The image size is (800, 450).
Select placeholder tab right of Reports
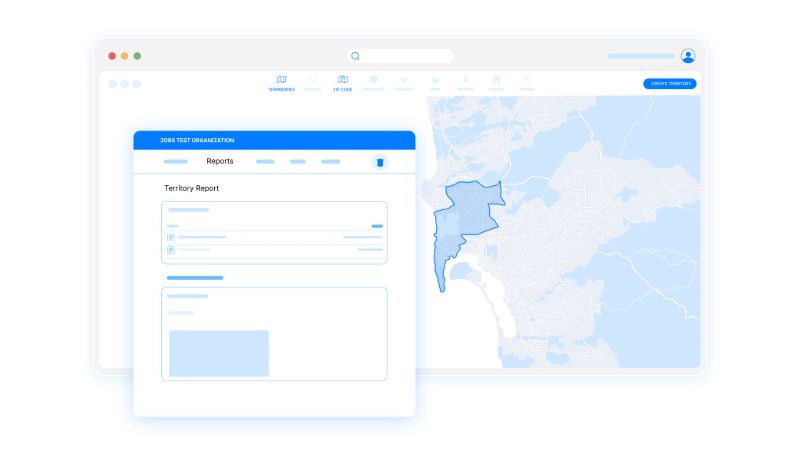pos(265,161)
